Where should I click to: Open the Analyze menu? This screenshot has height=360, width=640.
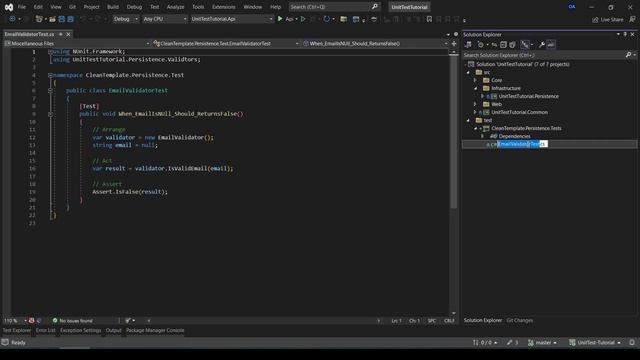coord(175,7)
